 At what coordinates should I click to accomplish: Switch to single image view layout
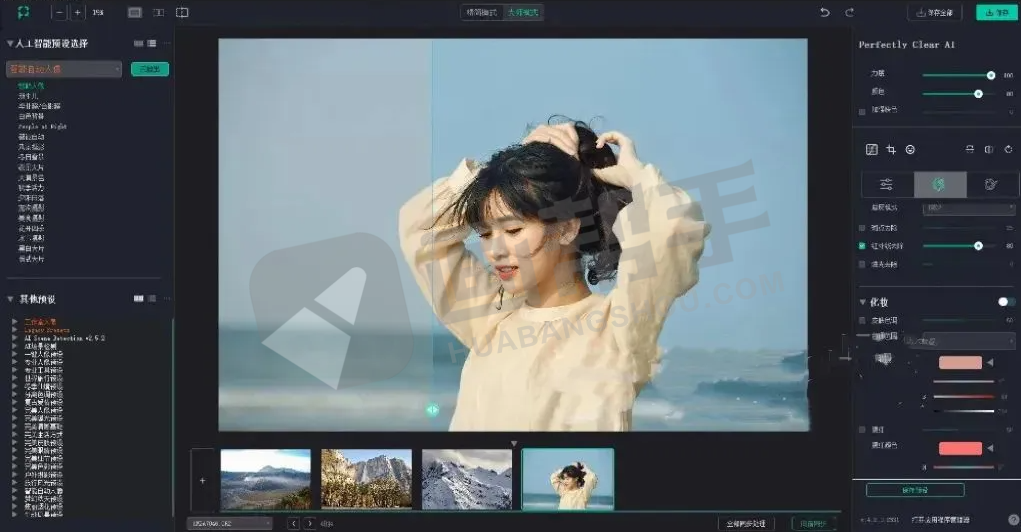[135, 12]
